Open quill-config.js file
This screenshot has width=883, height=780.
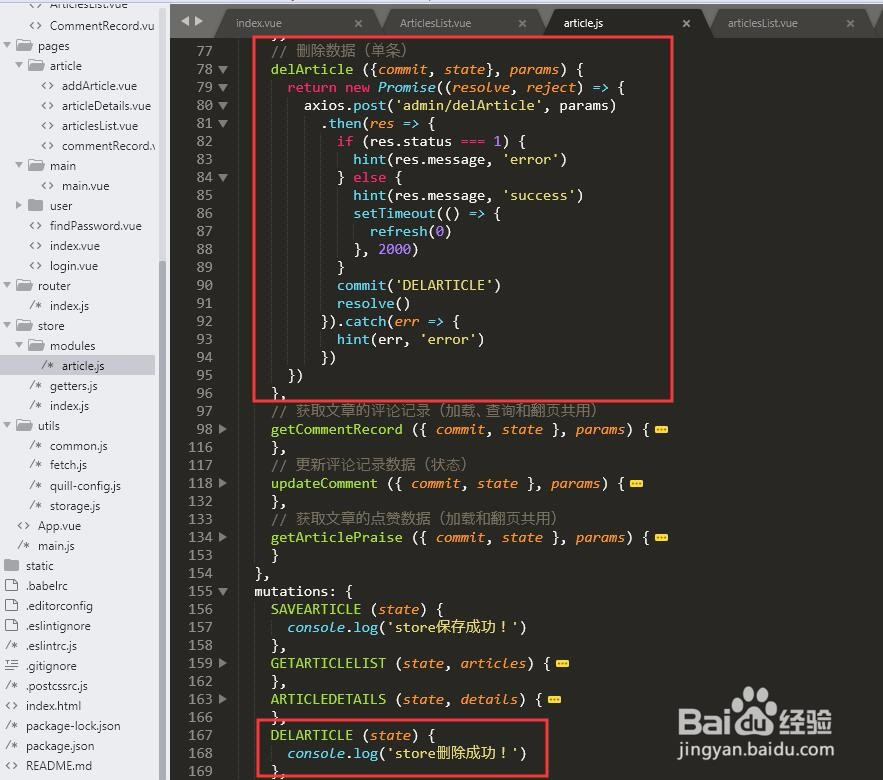tap(85, 485)
